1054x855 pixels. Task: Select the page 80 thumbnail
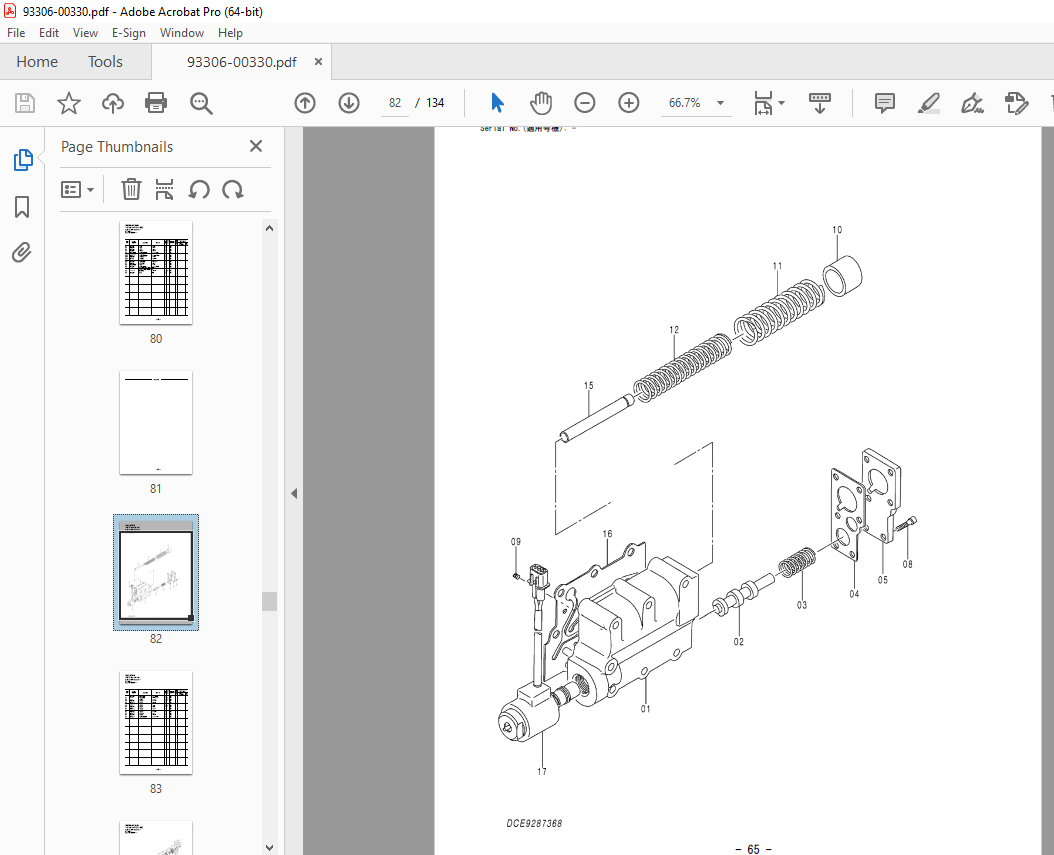pyautogui.click(x=156, y=273)
